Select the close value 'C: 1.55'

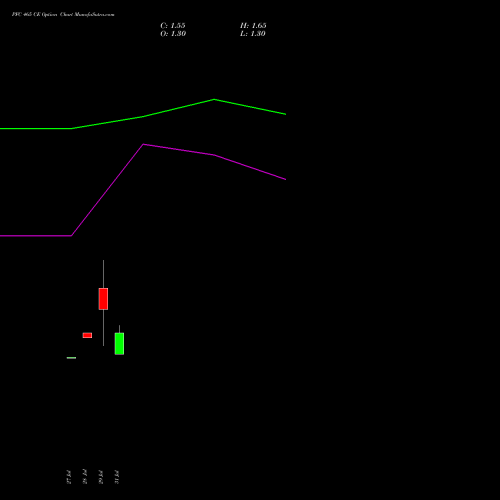173,26
